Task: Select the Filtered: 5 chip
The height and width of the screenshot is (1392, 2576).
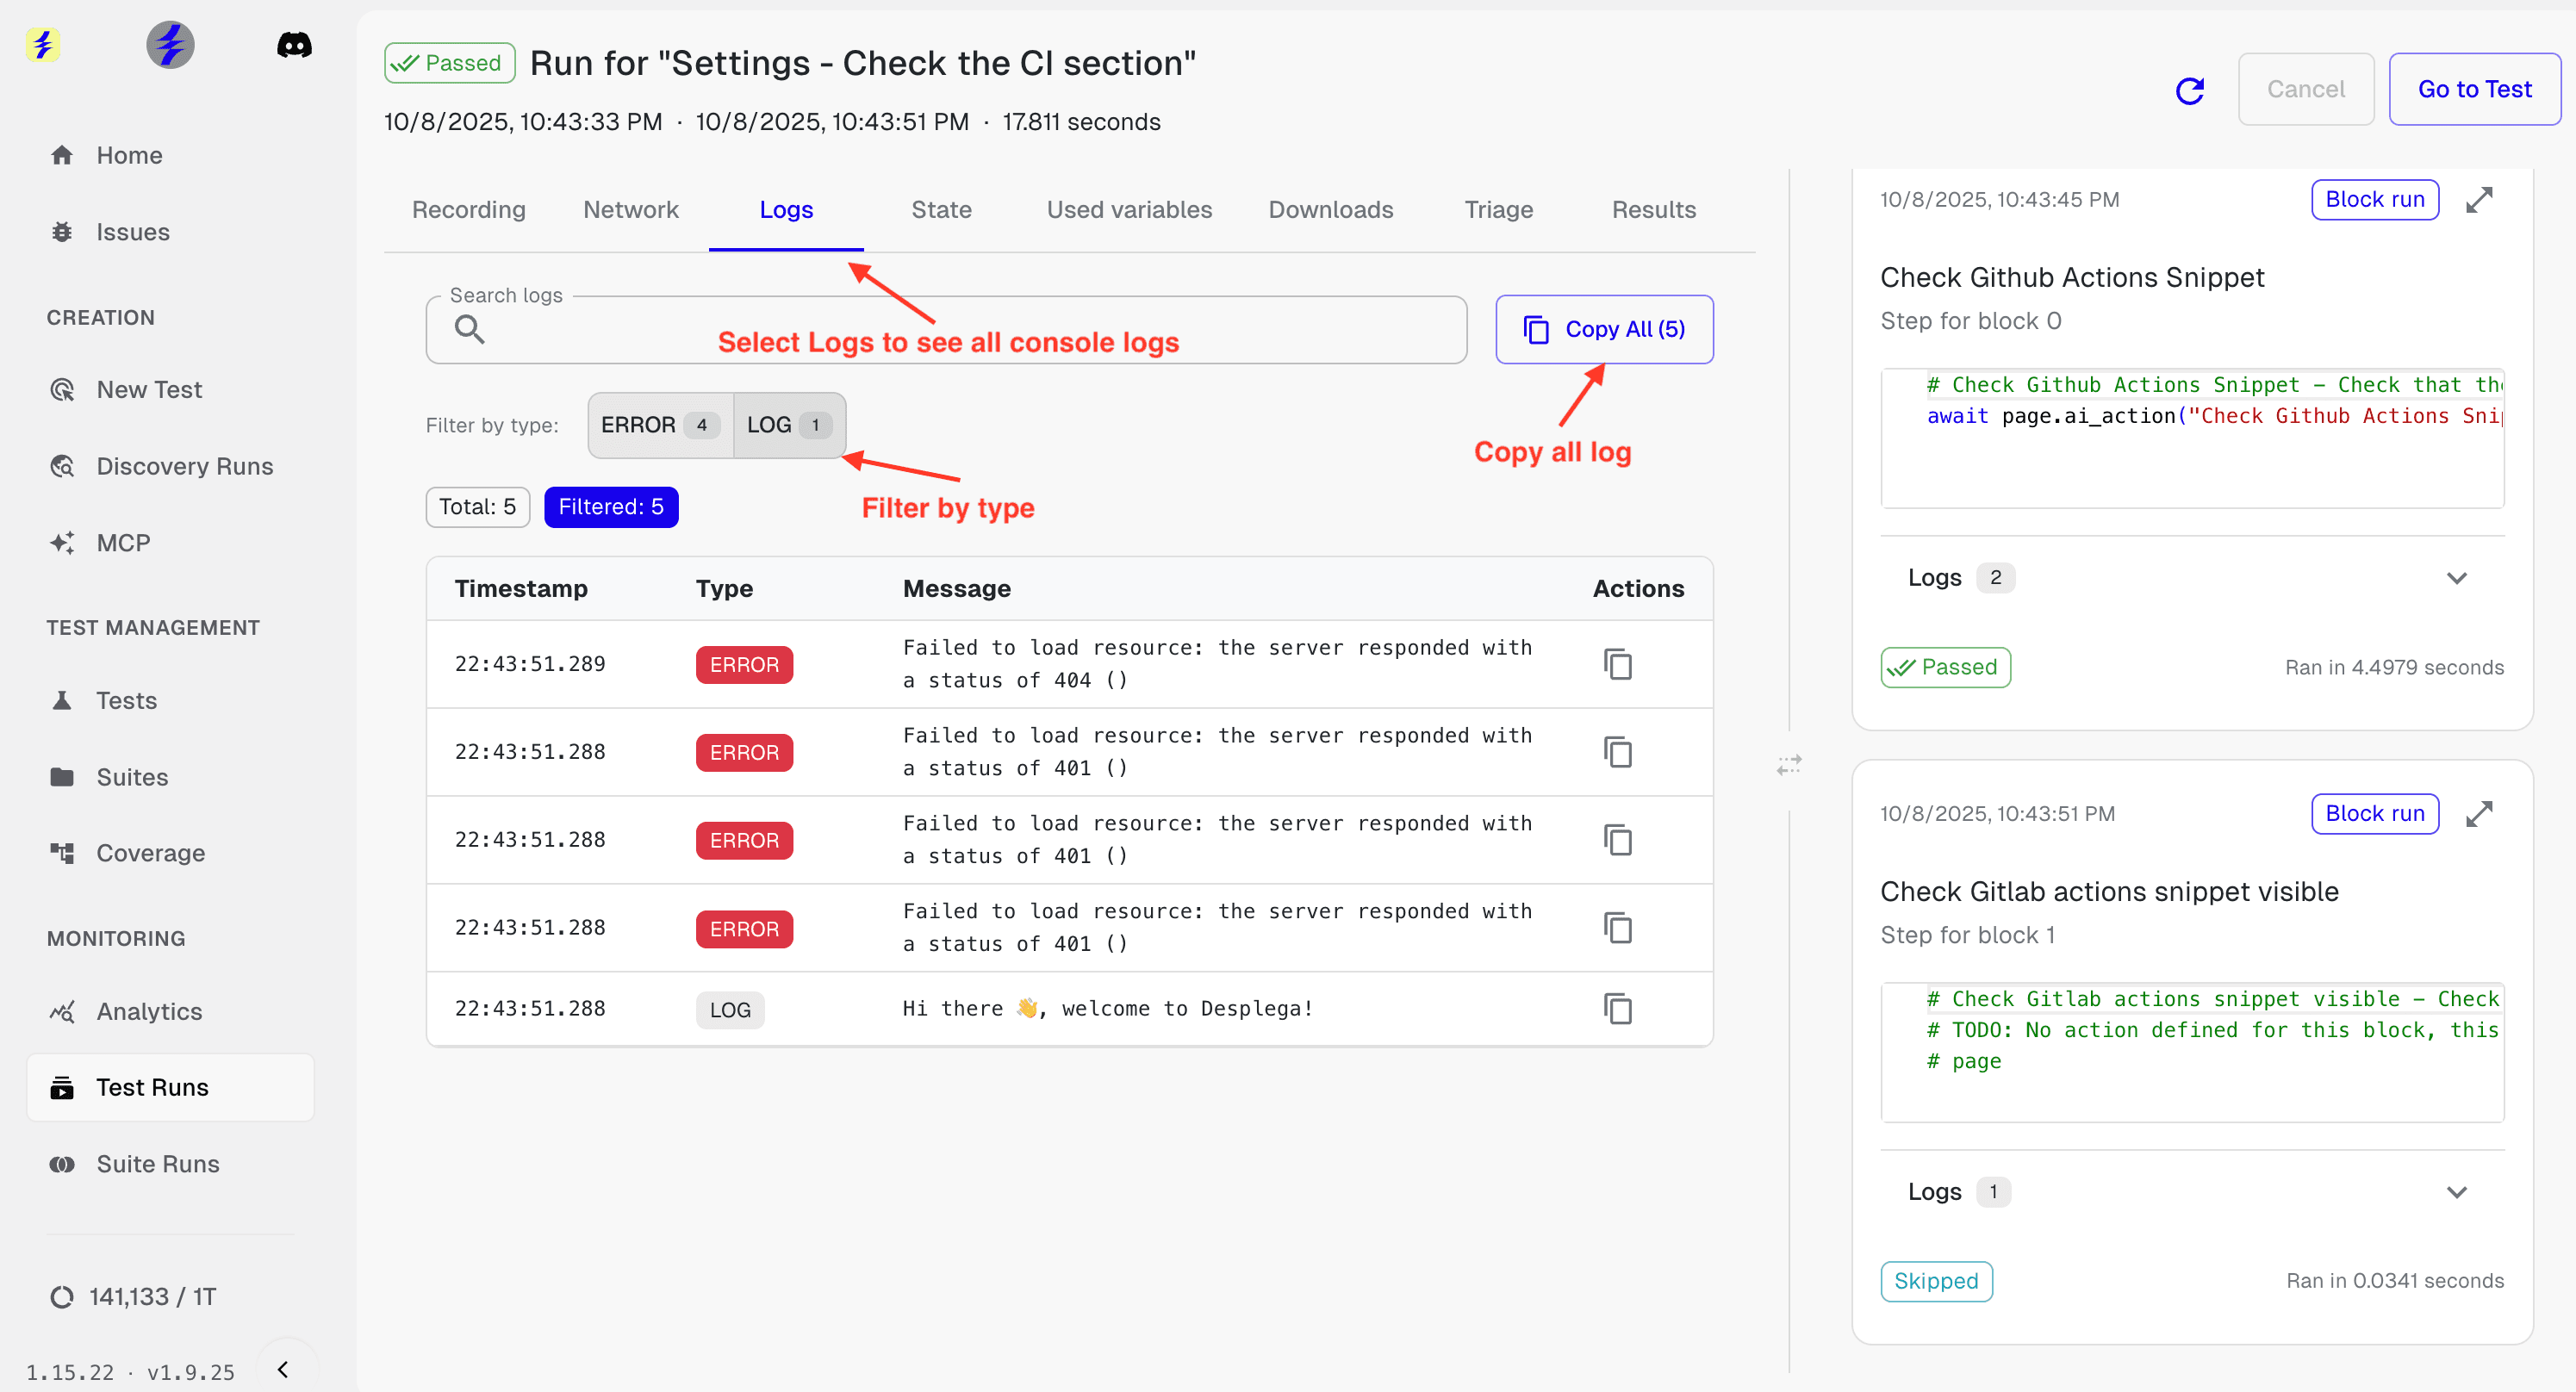Action: click(x=610, y=507)
